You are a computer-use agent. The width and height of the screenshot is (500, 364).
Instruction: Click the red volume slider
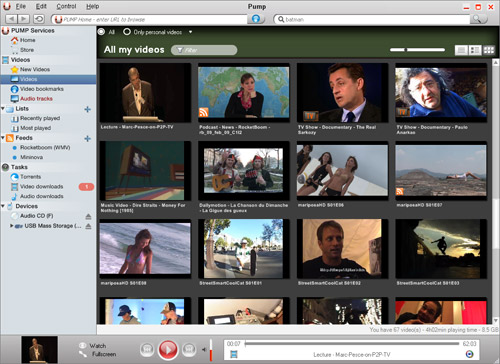coord(211,350)
